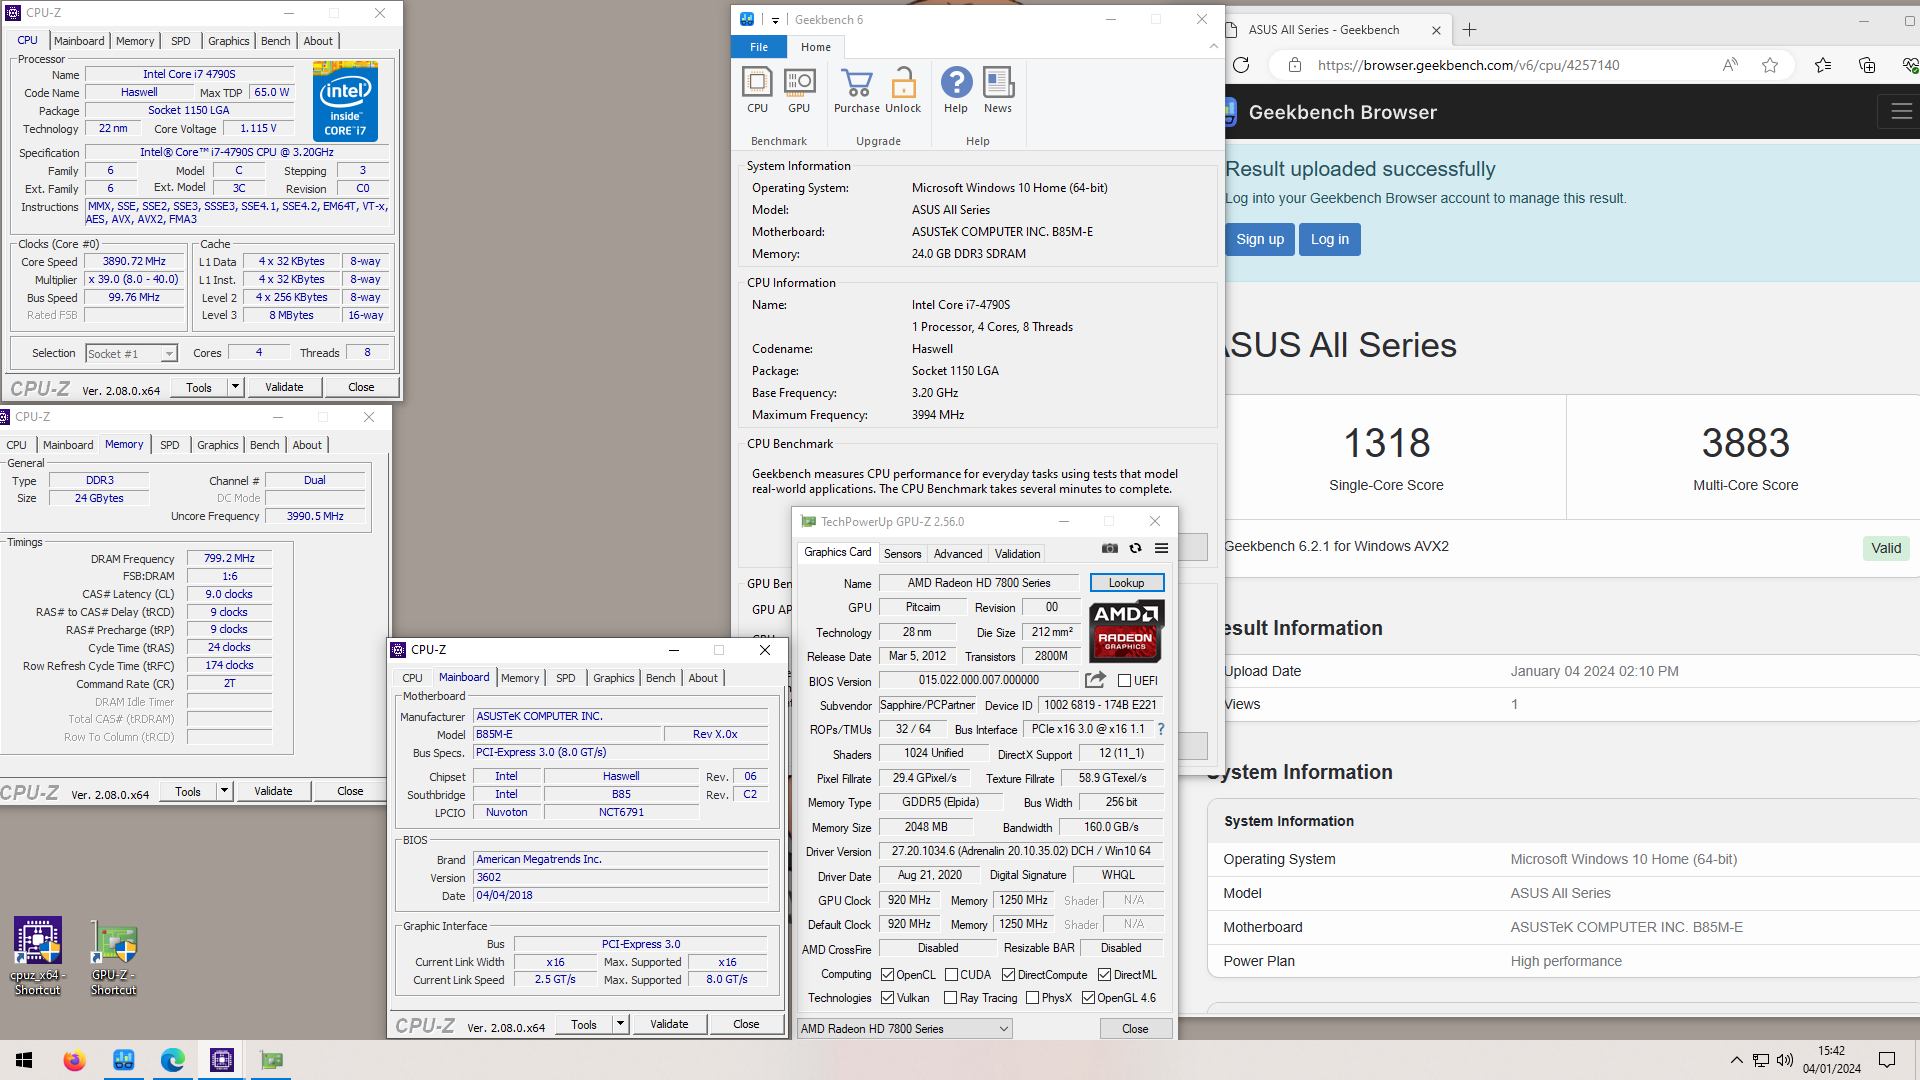Screen dimensions: 1920x1080
Task: Toggle the OpenCL checkbox in GPU-Z
Action: [887, 975]
